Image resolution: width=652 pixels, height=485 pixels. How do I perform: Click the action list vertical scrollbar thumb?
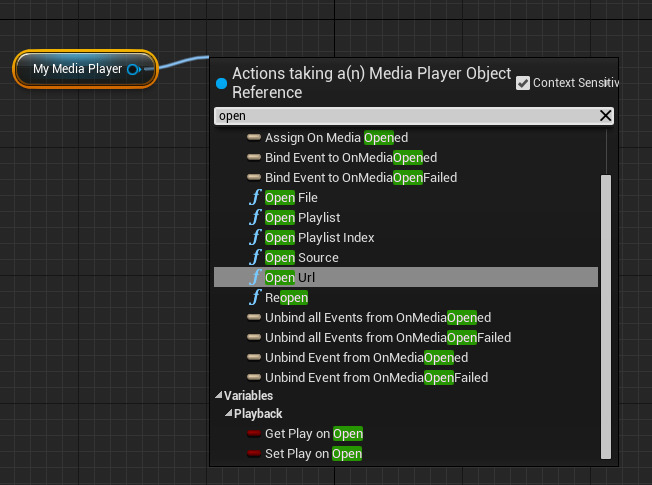[x=606, y=317]
